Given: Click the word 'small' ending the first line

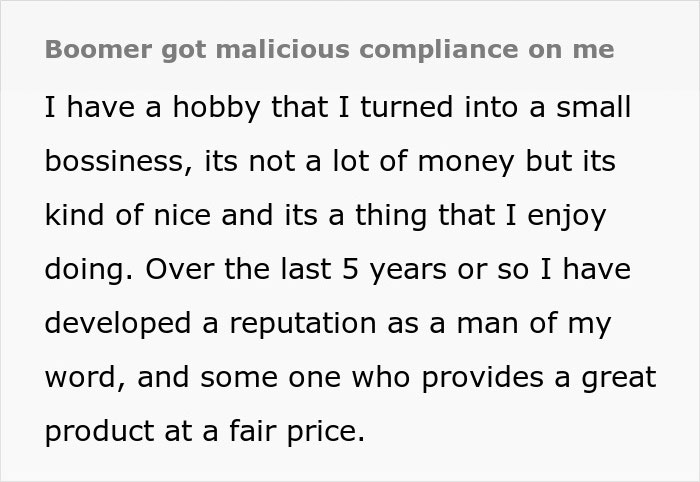Looking at the screenshot, I should (x=593, y=108).
